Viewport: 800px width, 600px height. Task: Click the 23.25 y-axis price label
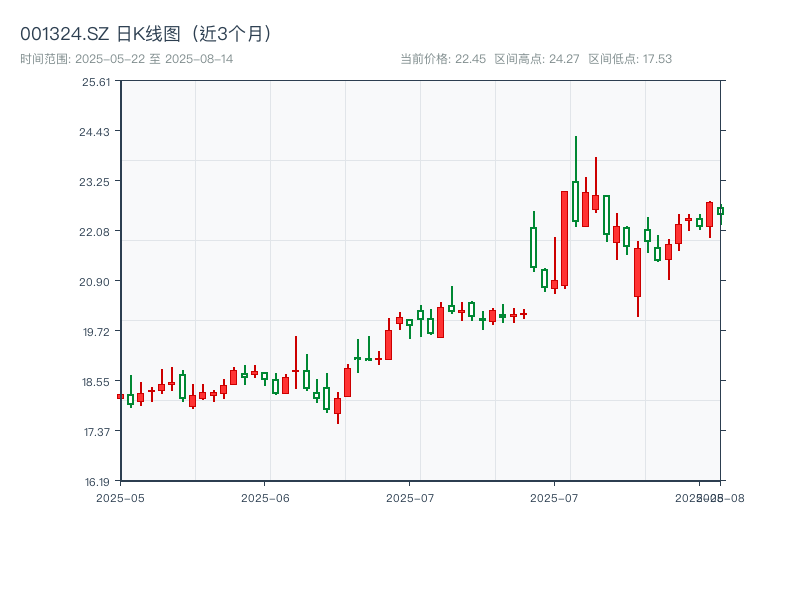[96, 182]
